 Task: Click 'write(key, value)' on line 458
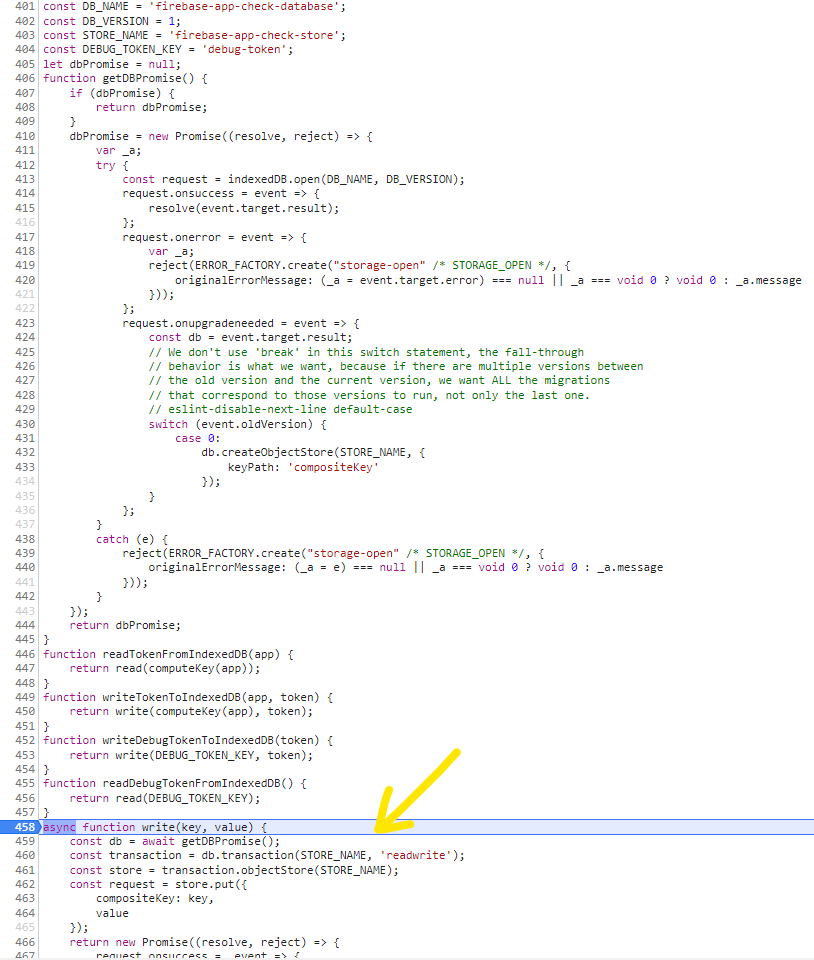click(x=198, y=827)
